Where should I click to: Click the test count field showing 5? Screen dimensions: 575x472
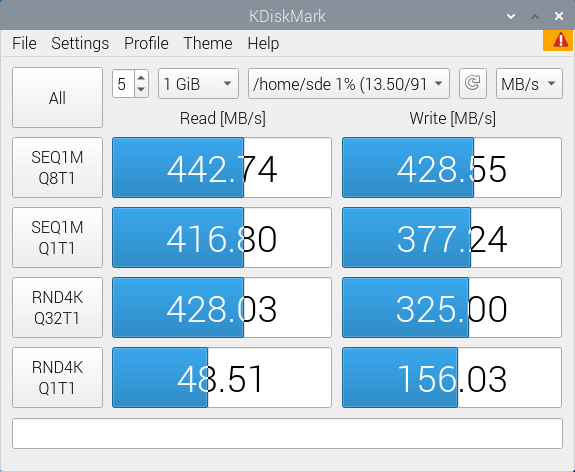(x=124, y=84)
